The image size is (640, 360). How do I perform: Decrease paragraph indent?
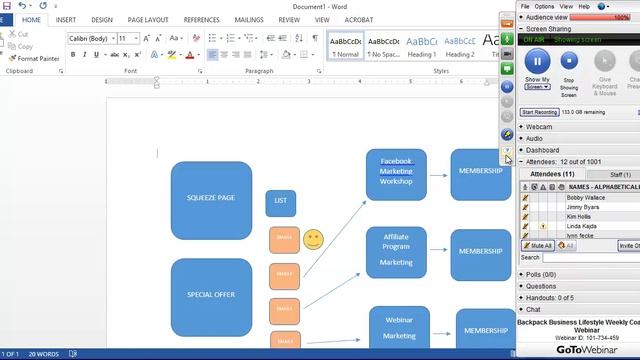(271, 38)
